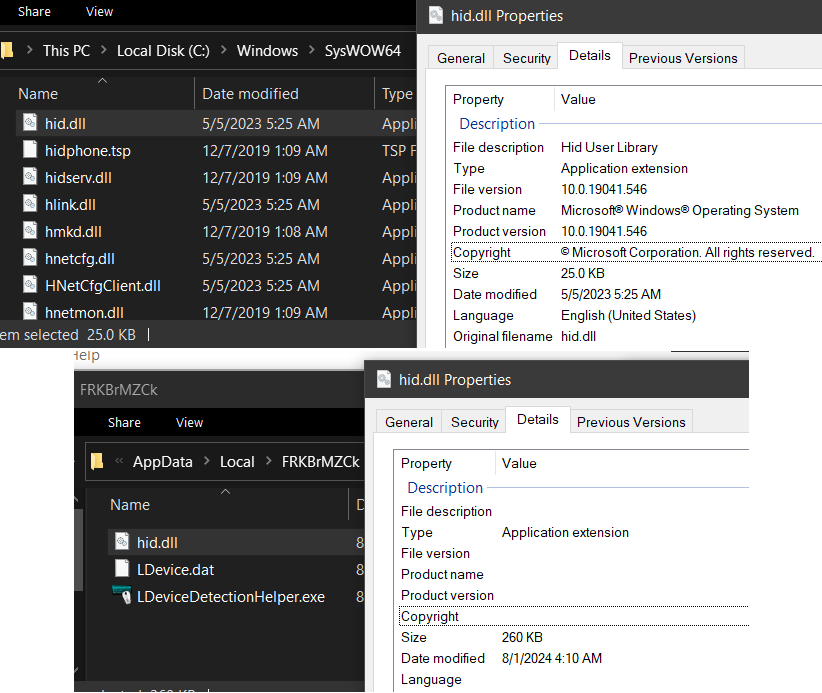Viewport: 822px width, 693px height.
Task: Click the '25.0 KB' size value in upper Properties
Action: (582, 273)
